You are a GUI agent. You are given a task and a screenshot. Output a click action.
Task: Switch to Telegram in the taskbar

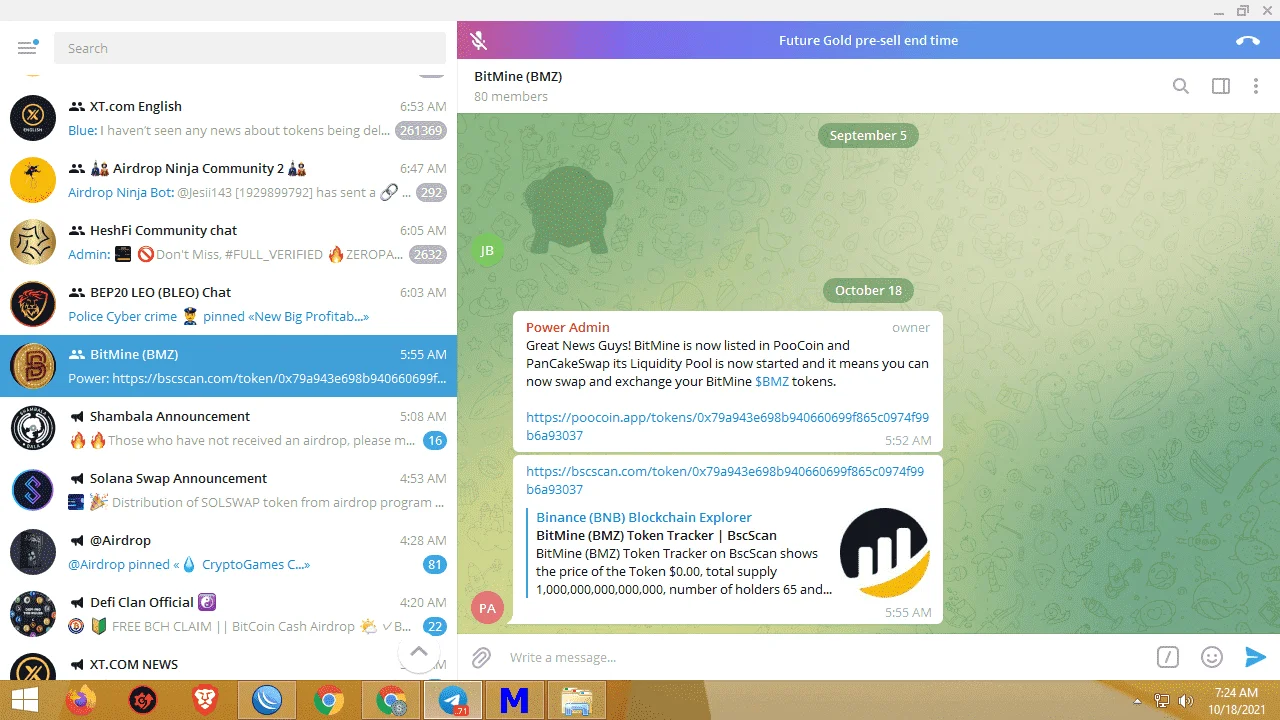[453, 700]
